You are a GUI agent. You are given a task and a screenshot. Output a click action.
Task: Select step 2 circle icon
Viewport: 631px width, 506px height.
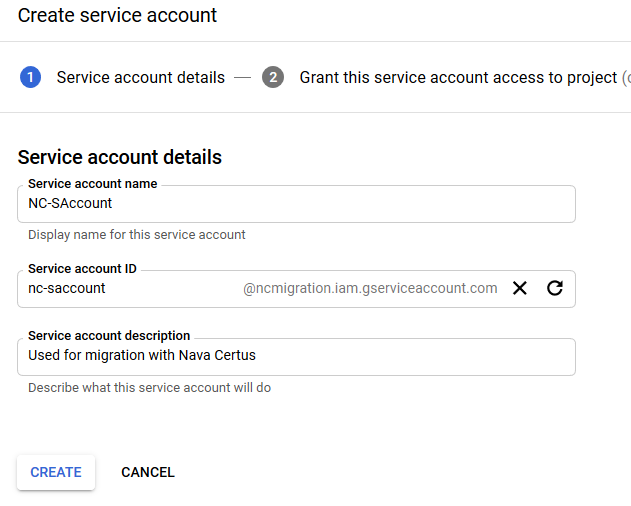273,77
